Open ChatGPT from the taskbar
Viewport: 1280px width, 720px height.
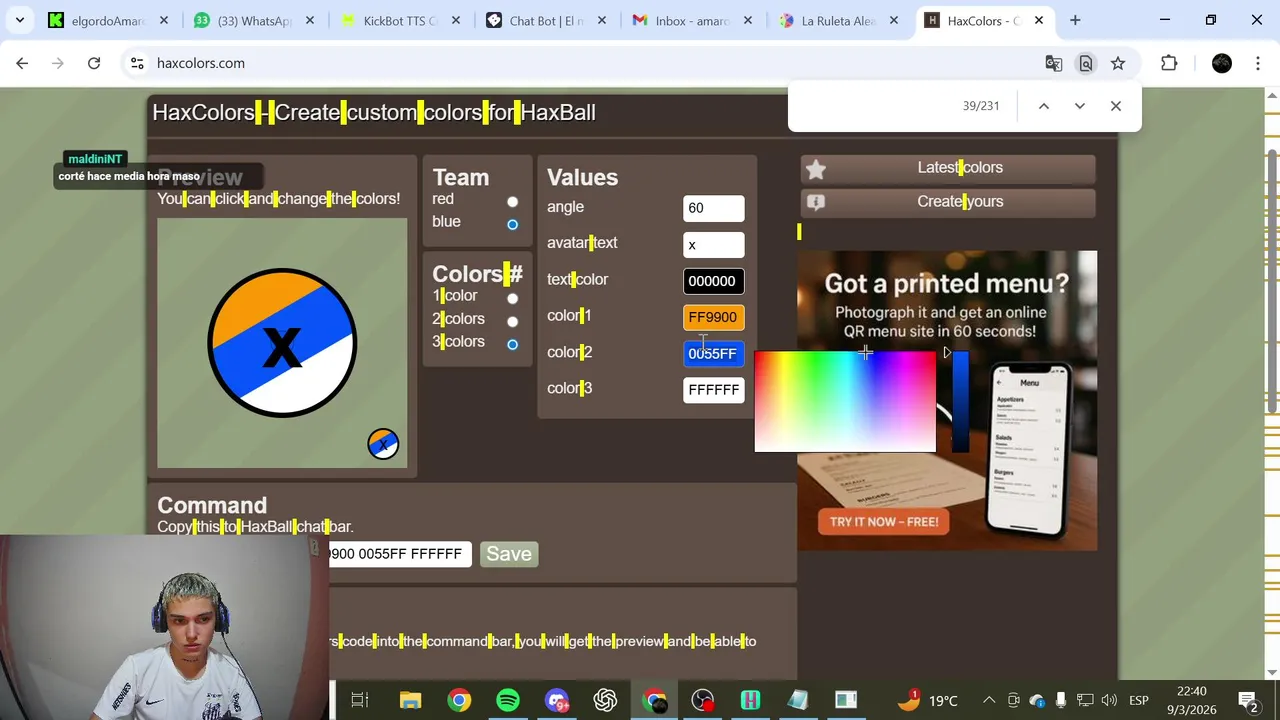[605, 700]
